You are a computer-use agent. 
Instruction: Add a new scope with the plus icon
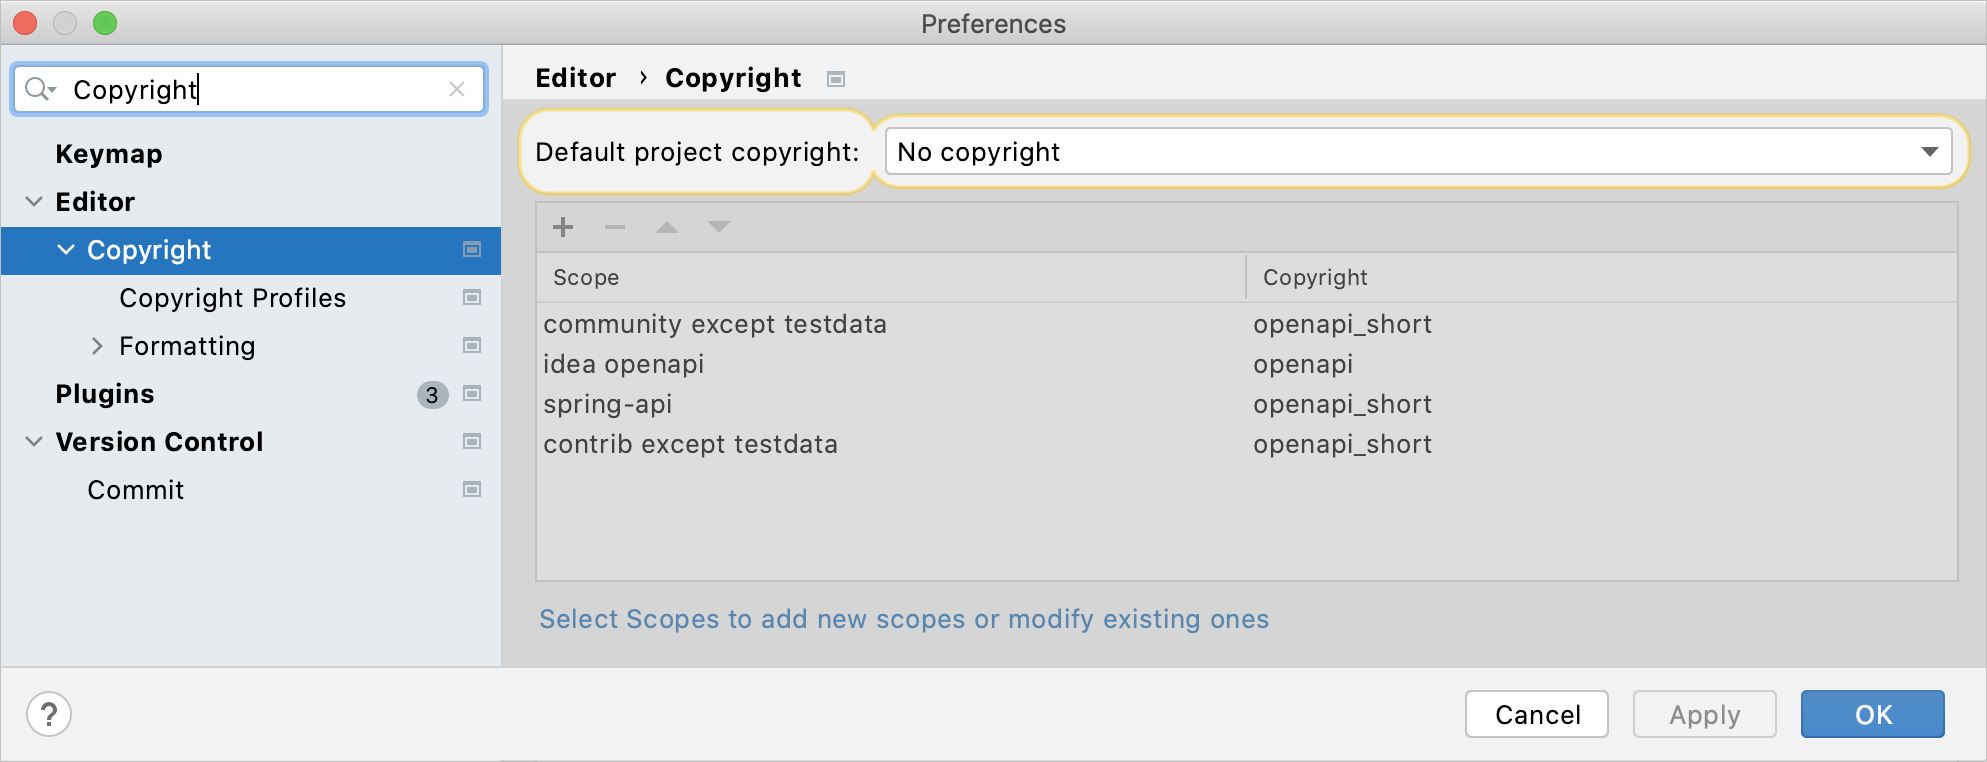coord(563,227)
